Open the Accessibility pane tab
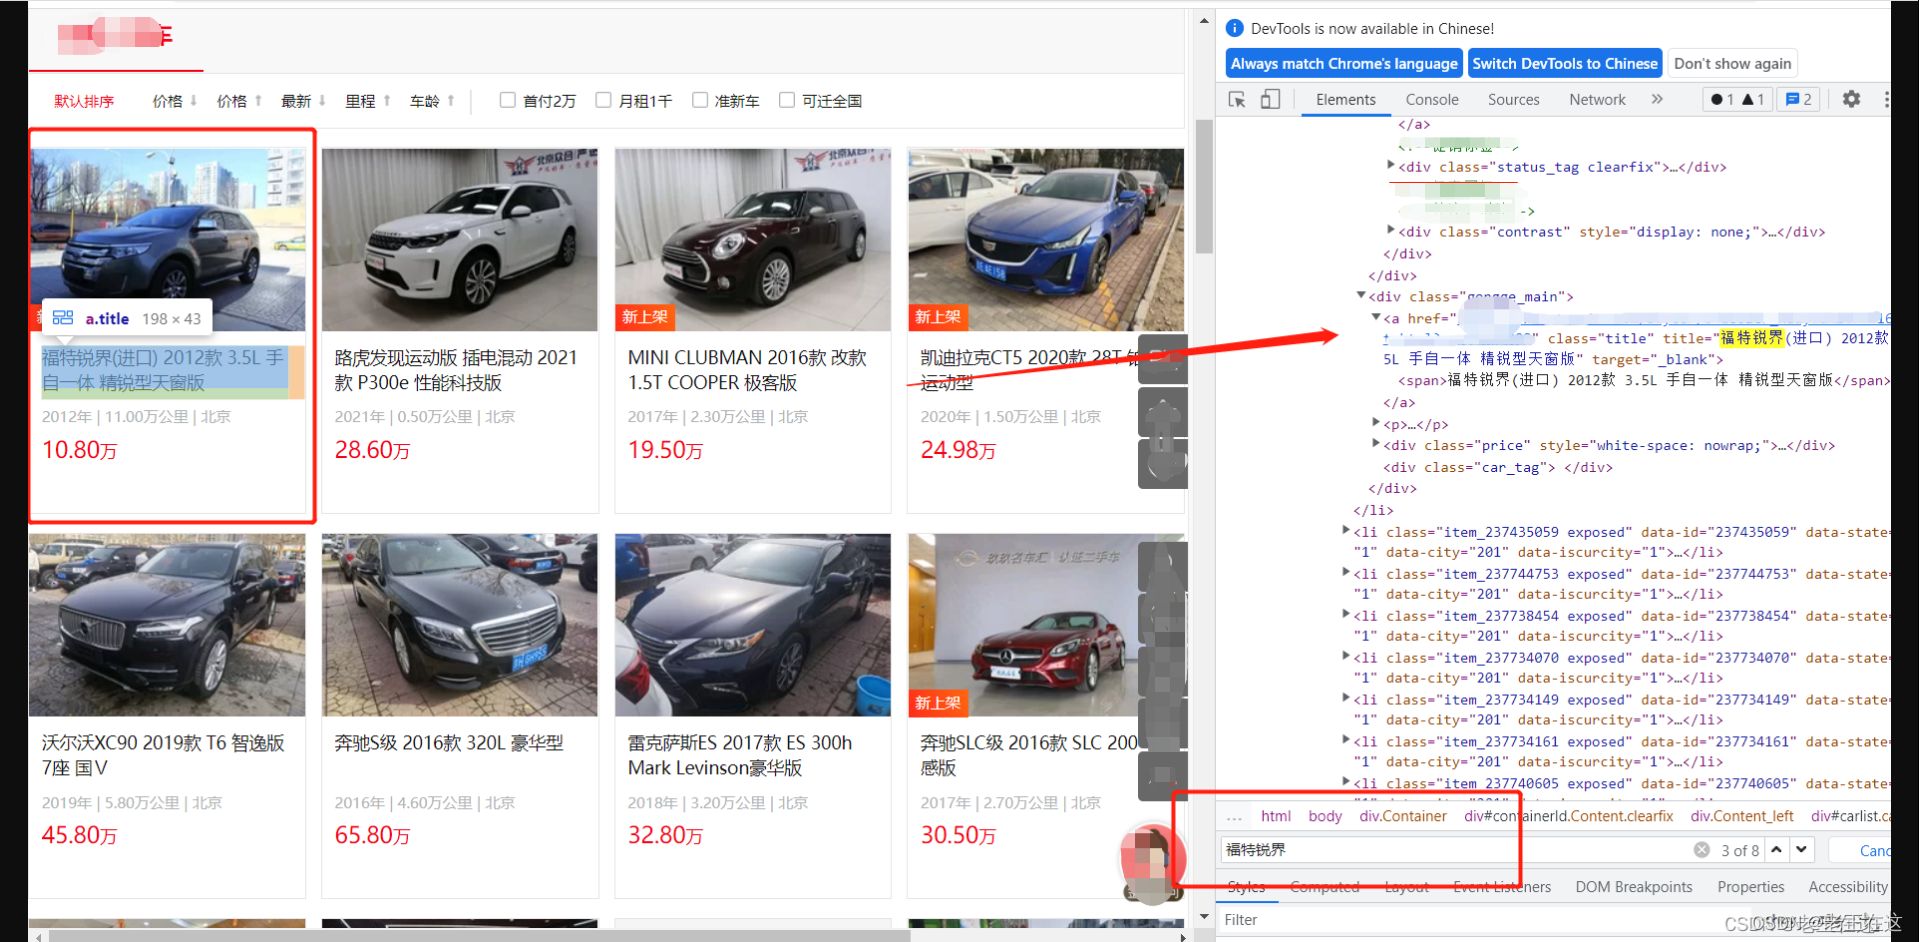Viewport: 1919px width, 942px height. point(1847,887)
